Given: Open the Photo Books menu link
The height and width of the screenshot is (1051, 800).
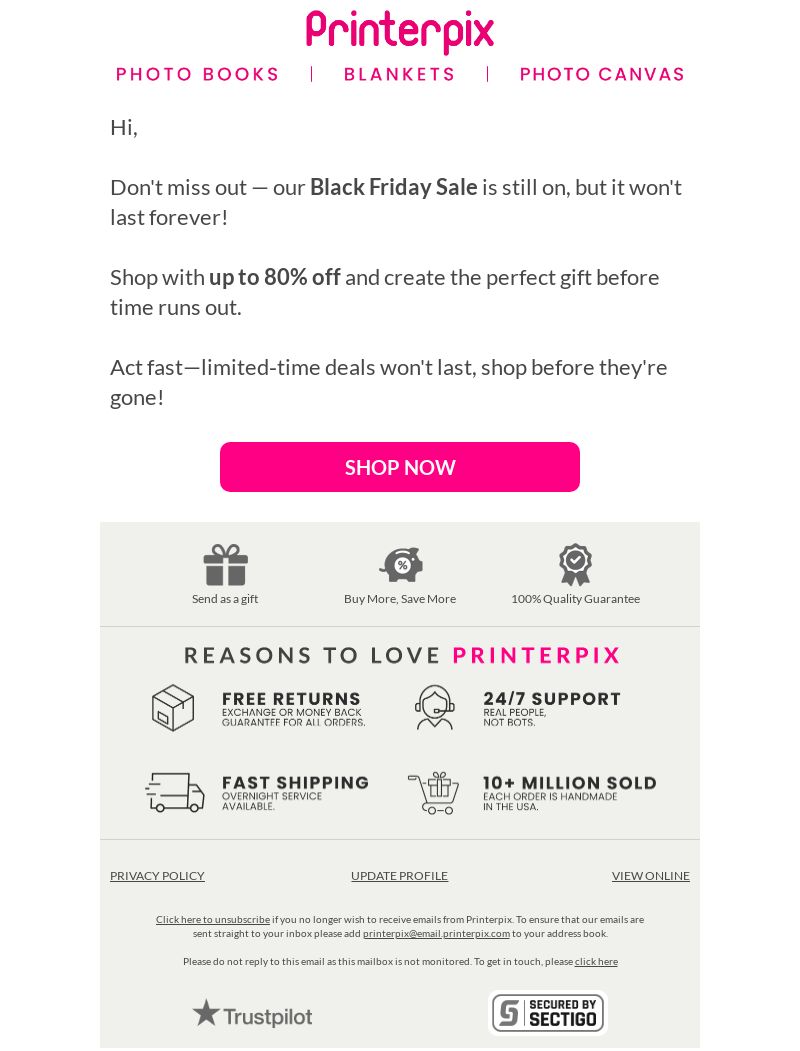Looking at the screenshot, I should (x=198, y=74).
